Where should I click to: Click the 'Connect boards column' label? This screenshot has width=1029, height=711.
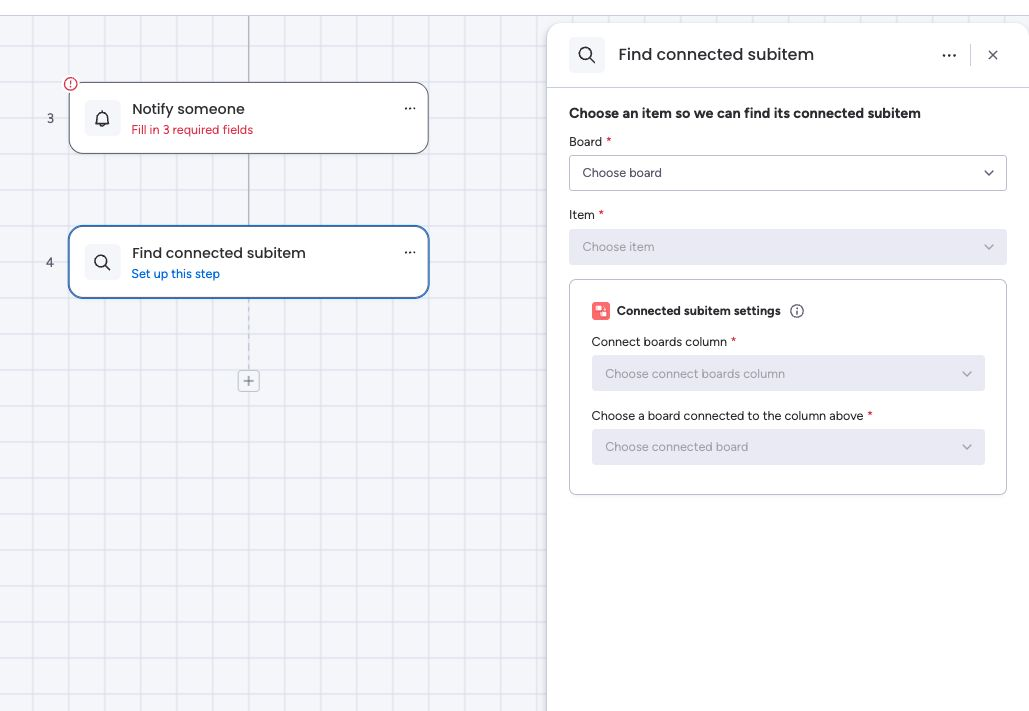(x=659, y=341)
